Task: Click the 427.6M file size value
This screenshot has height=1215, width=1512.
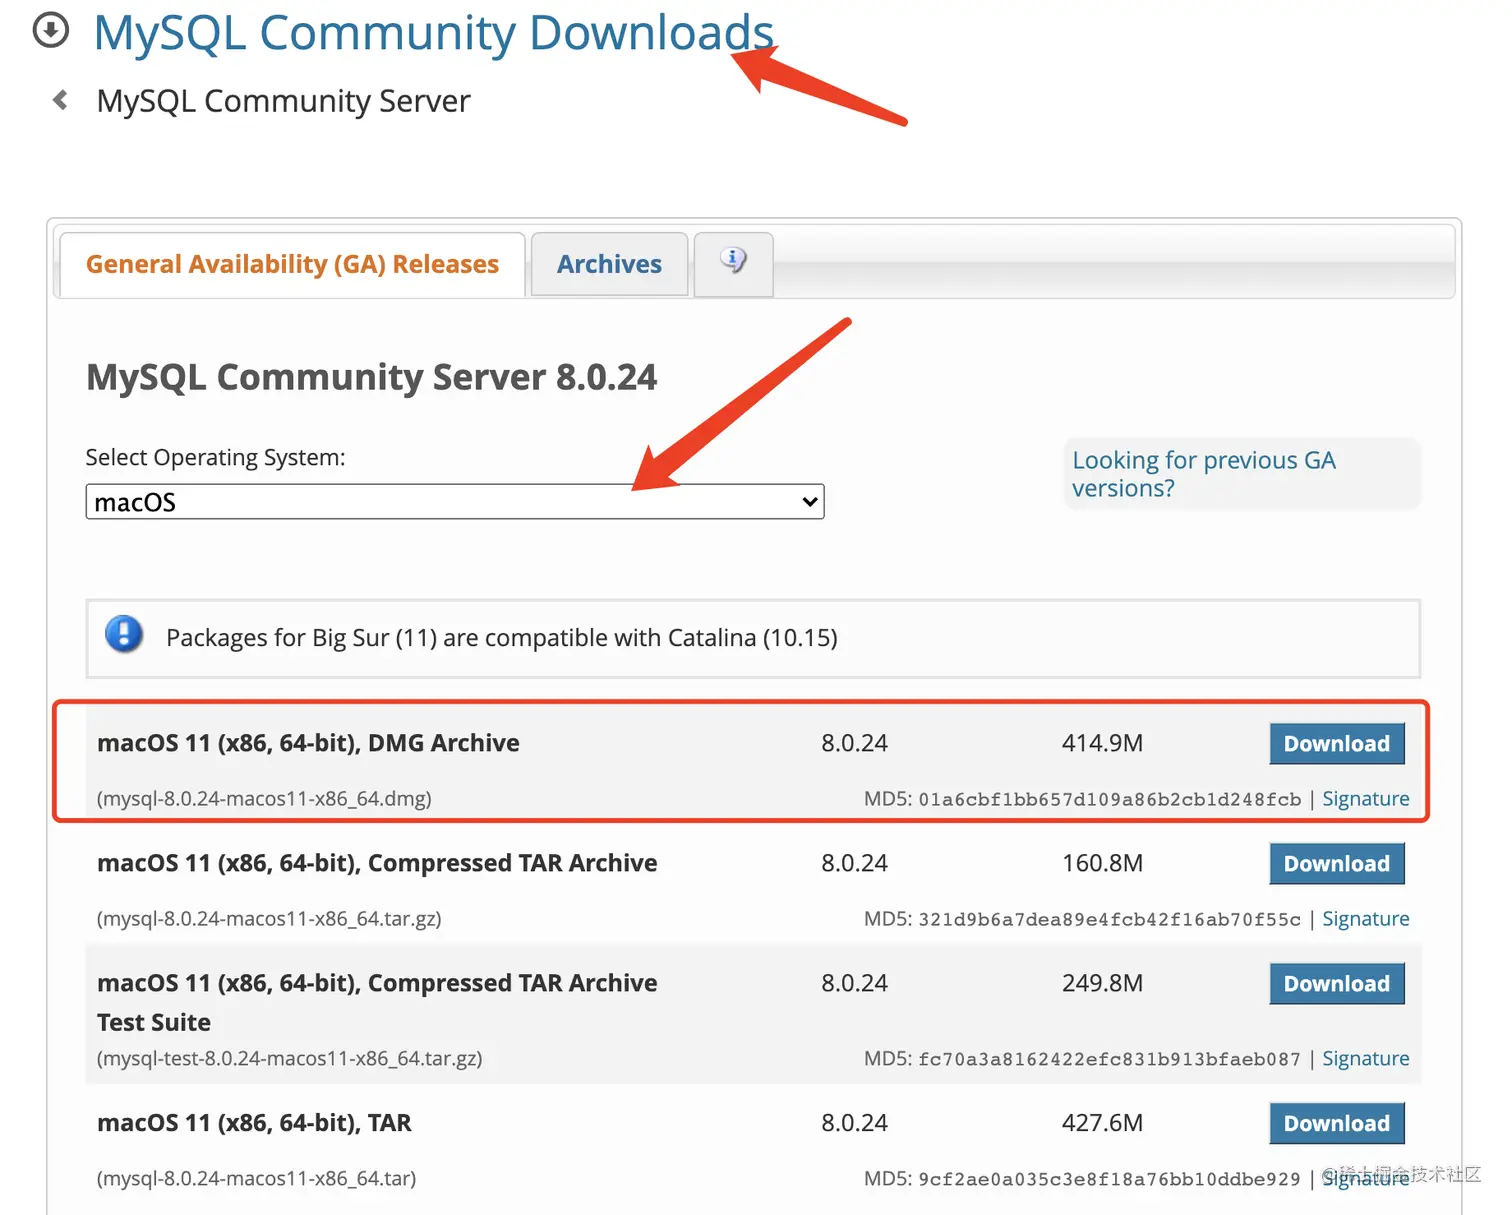Action: [x=1102, y=1123]
